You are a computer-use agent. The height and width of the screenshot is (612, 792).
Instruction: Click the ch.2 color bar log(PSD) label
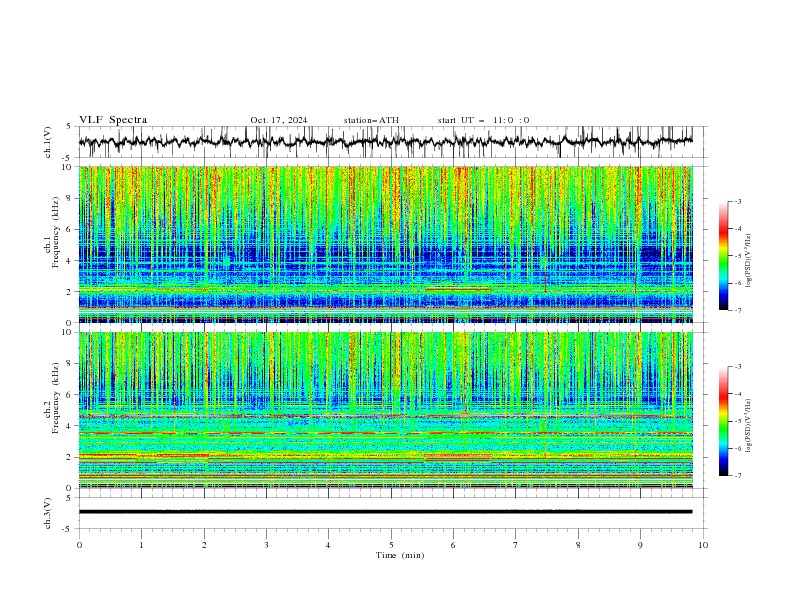pos(749,426)
